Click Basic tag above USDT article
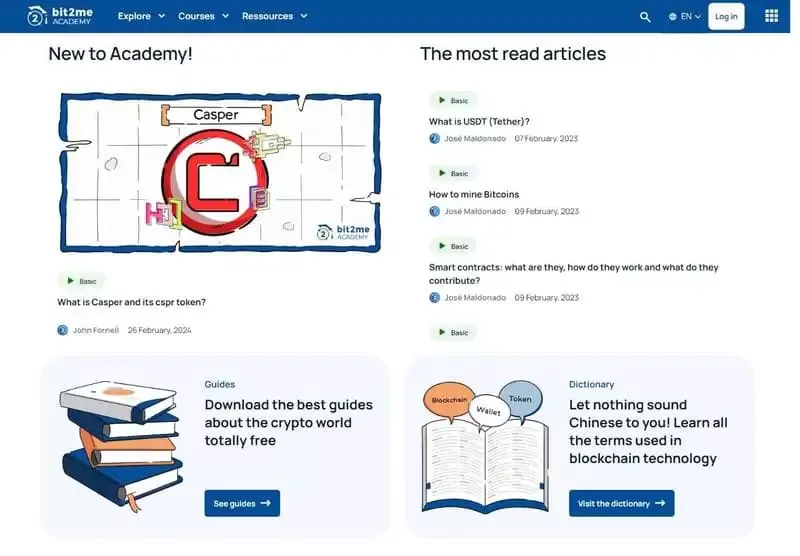 coord(453,100)
